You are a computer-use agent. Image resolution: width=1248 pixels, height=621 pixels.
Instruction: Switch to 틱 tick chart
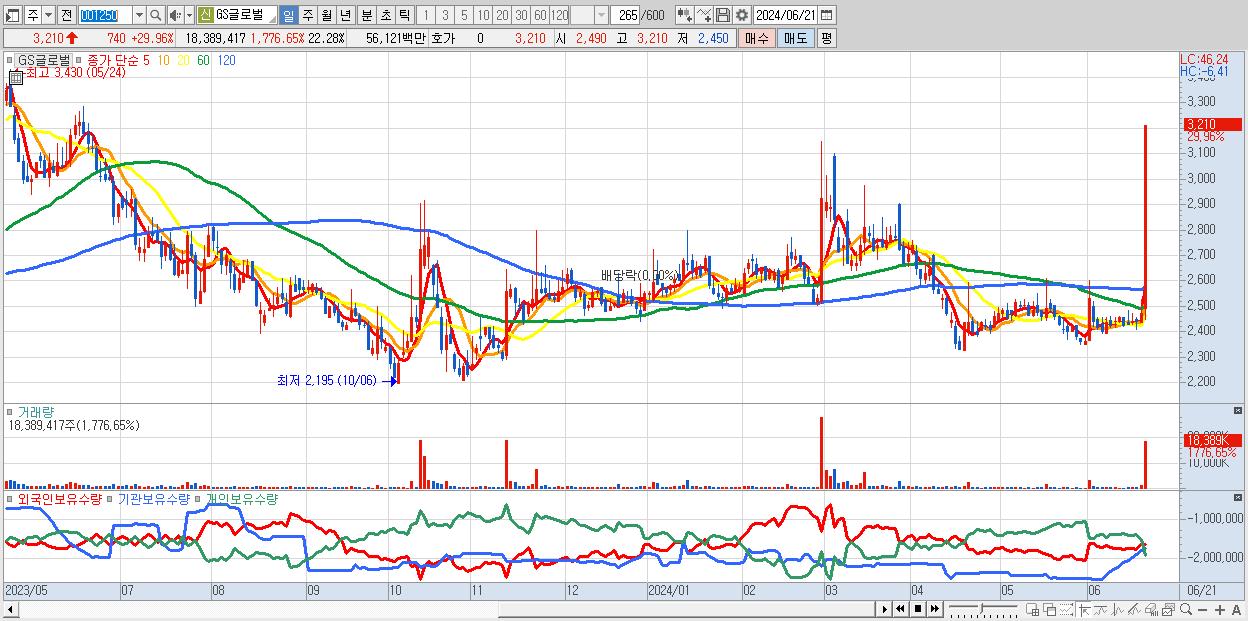(404, 15)
